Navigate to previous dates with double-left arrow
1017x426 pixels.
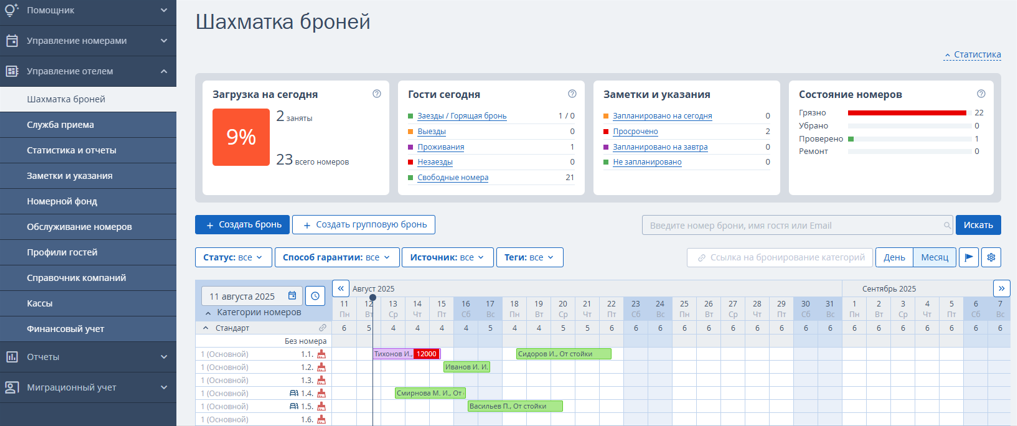(x=341, y=288)
